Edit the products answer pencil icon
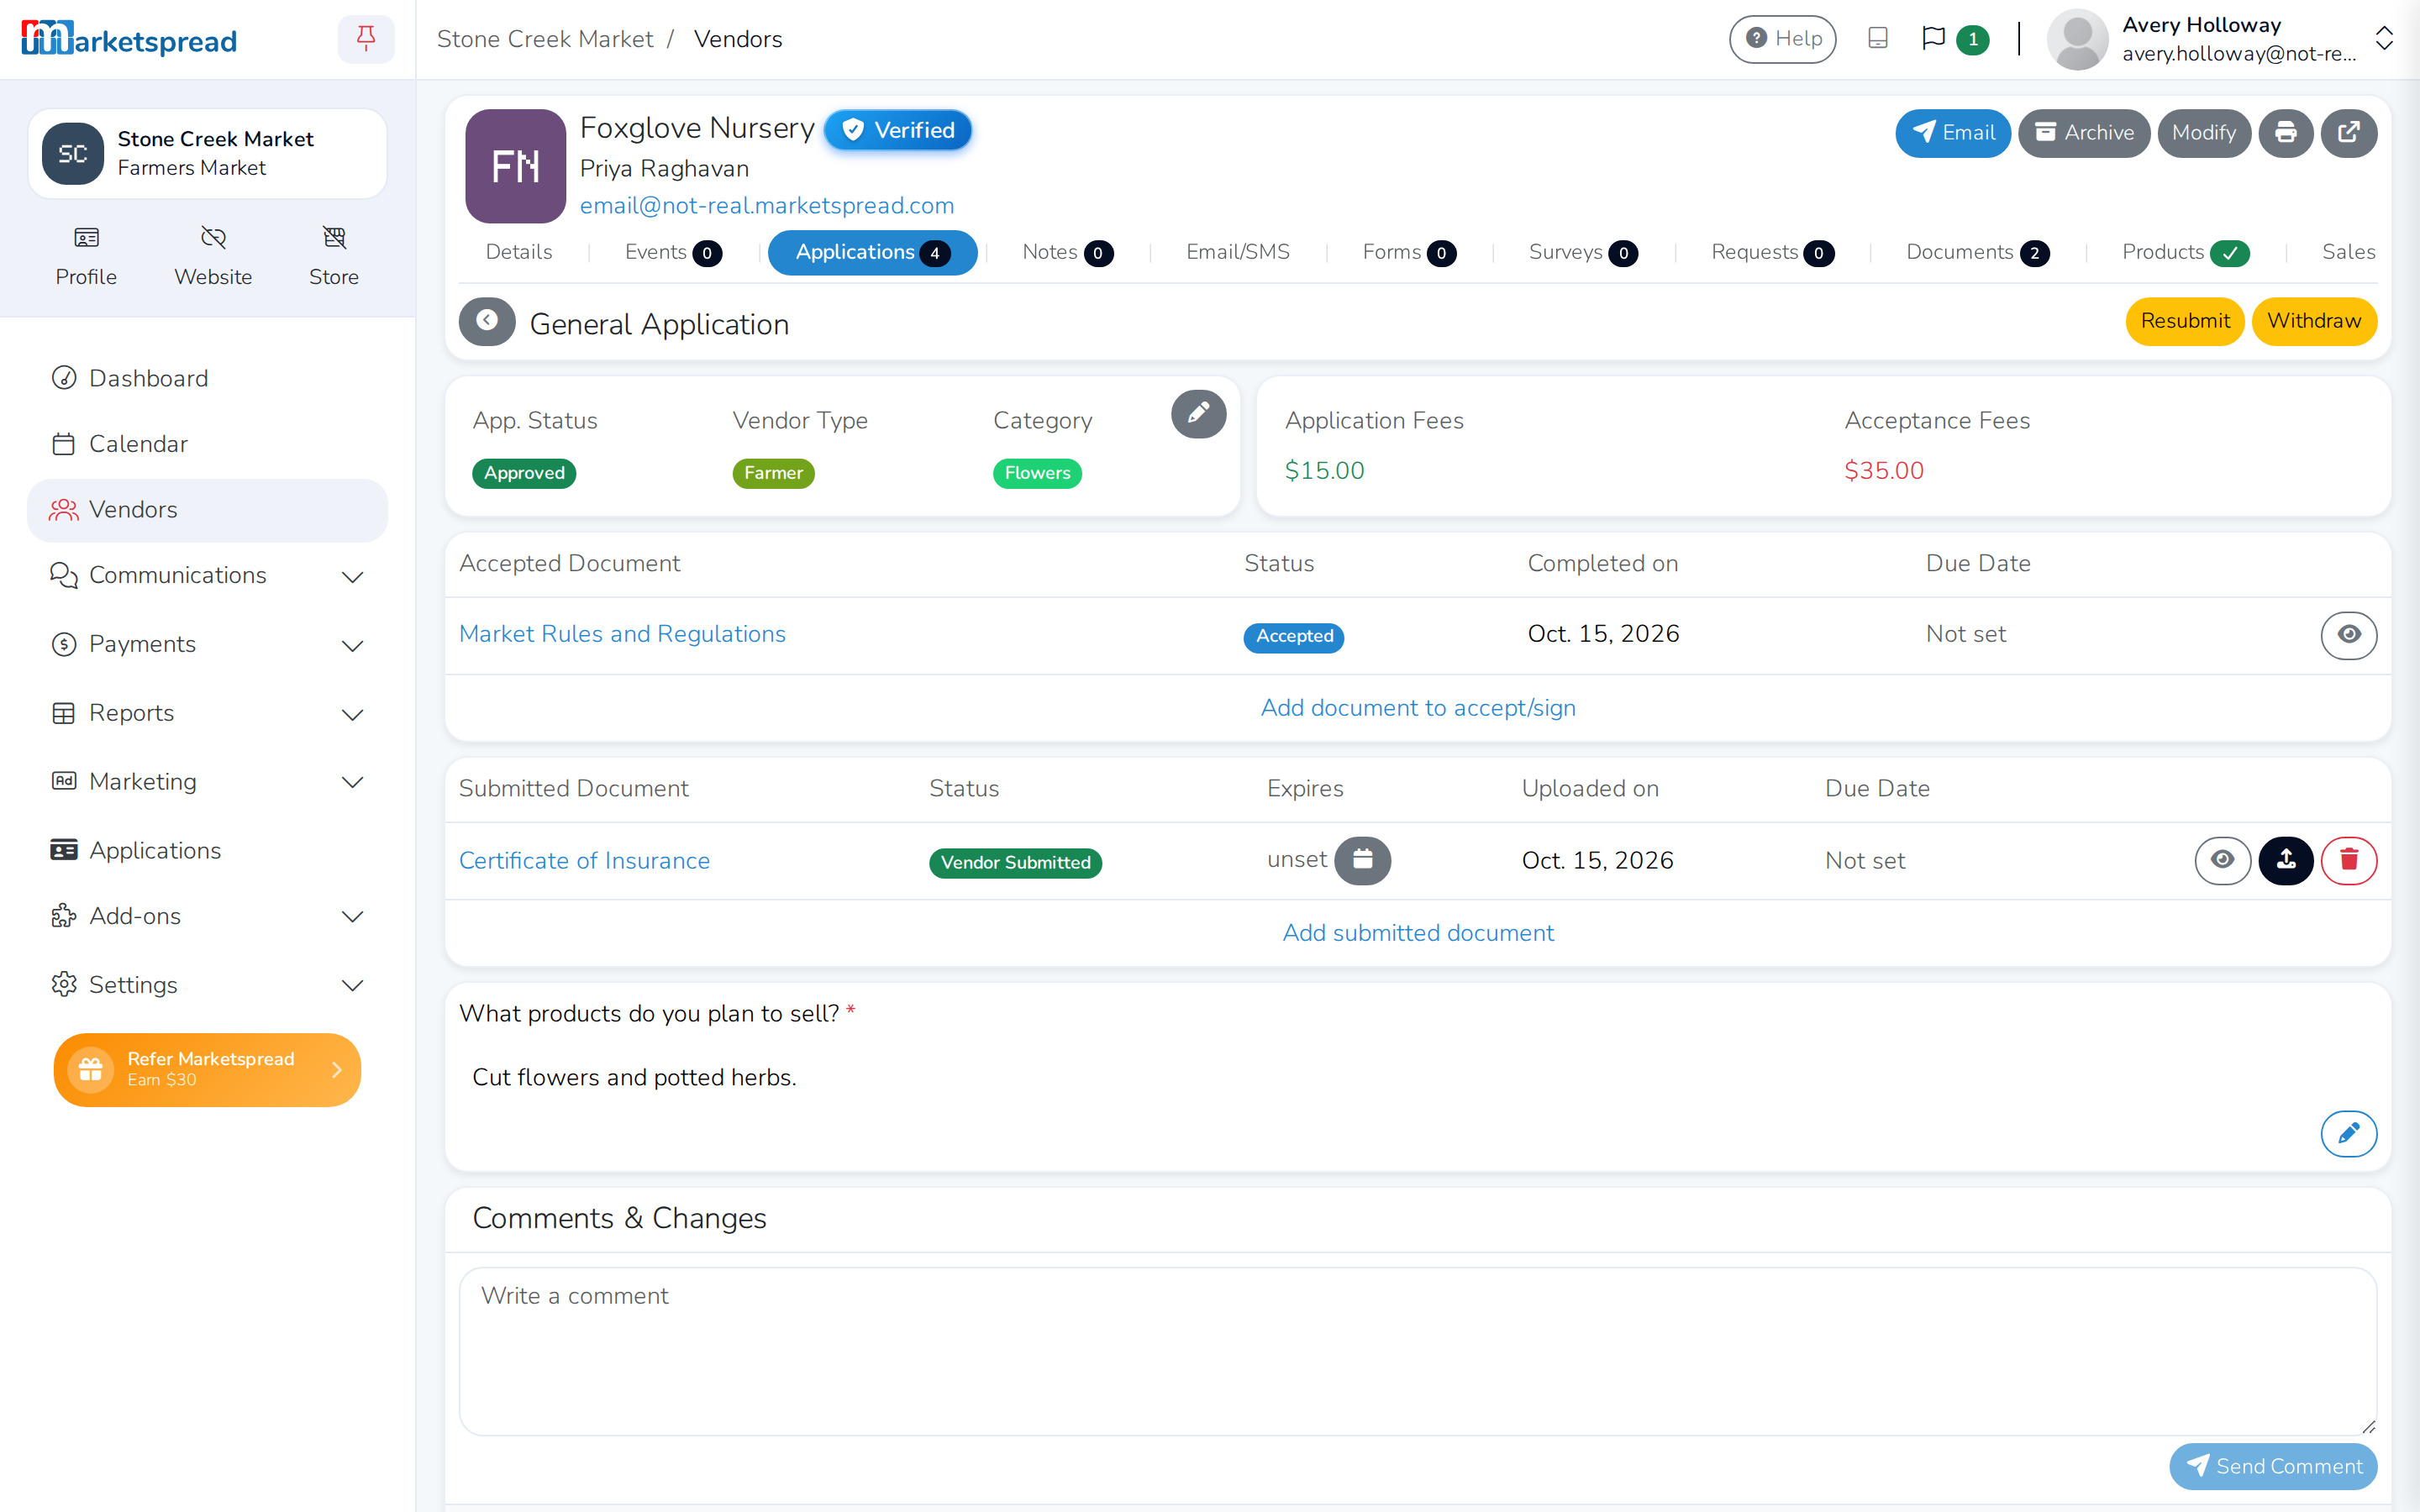The image size is (2420, 1512). (x=2349, y=1133)
